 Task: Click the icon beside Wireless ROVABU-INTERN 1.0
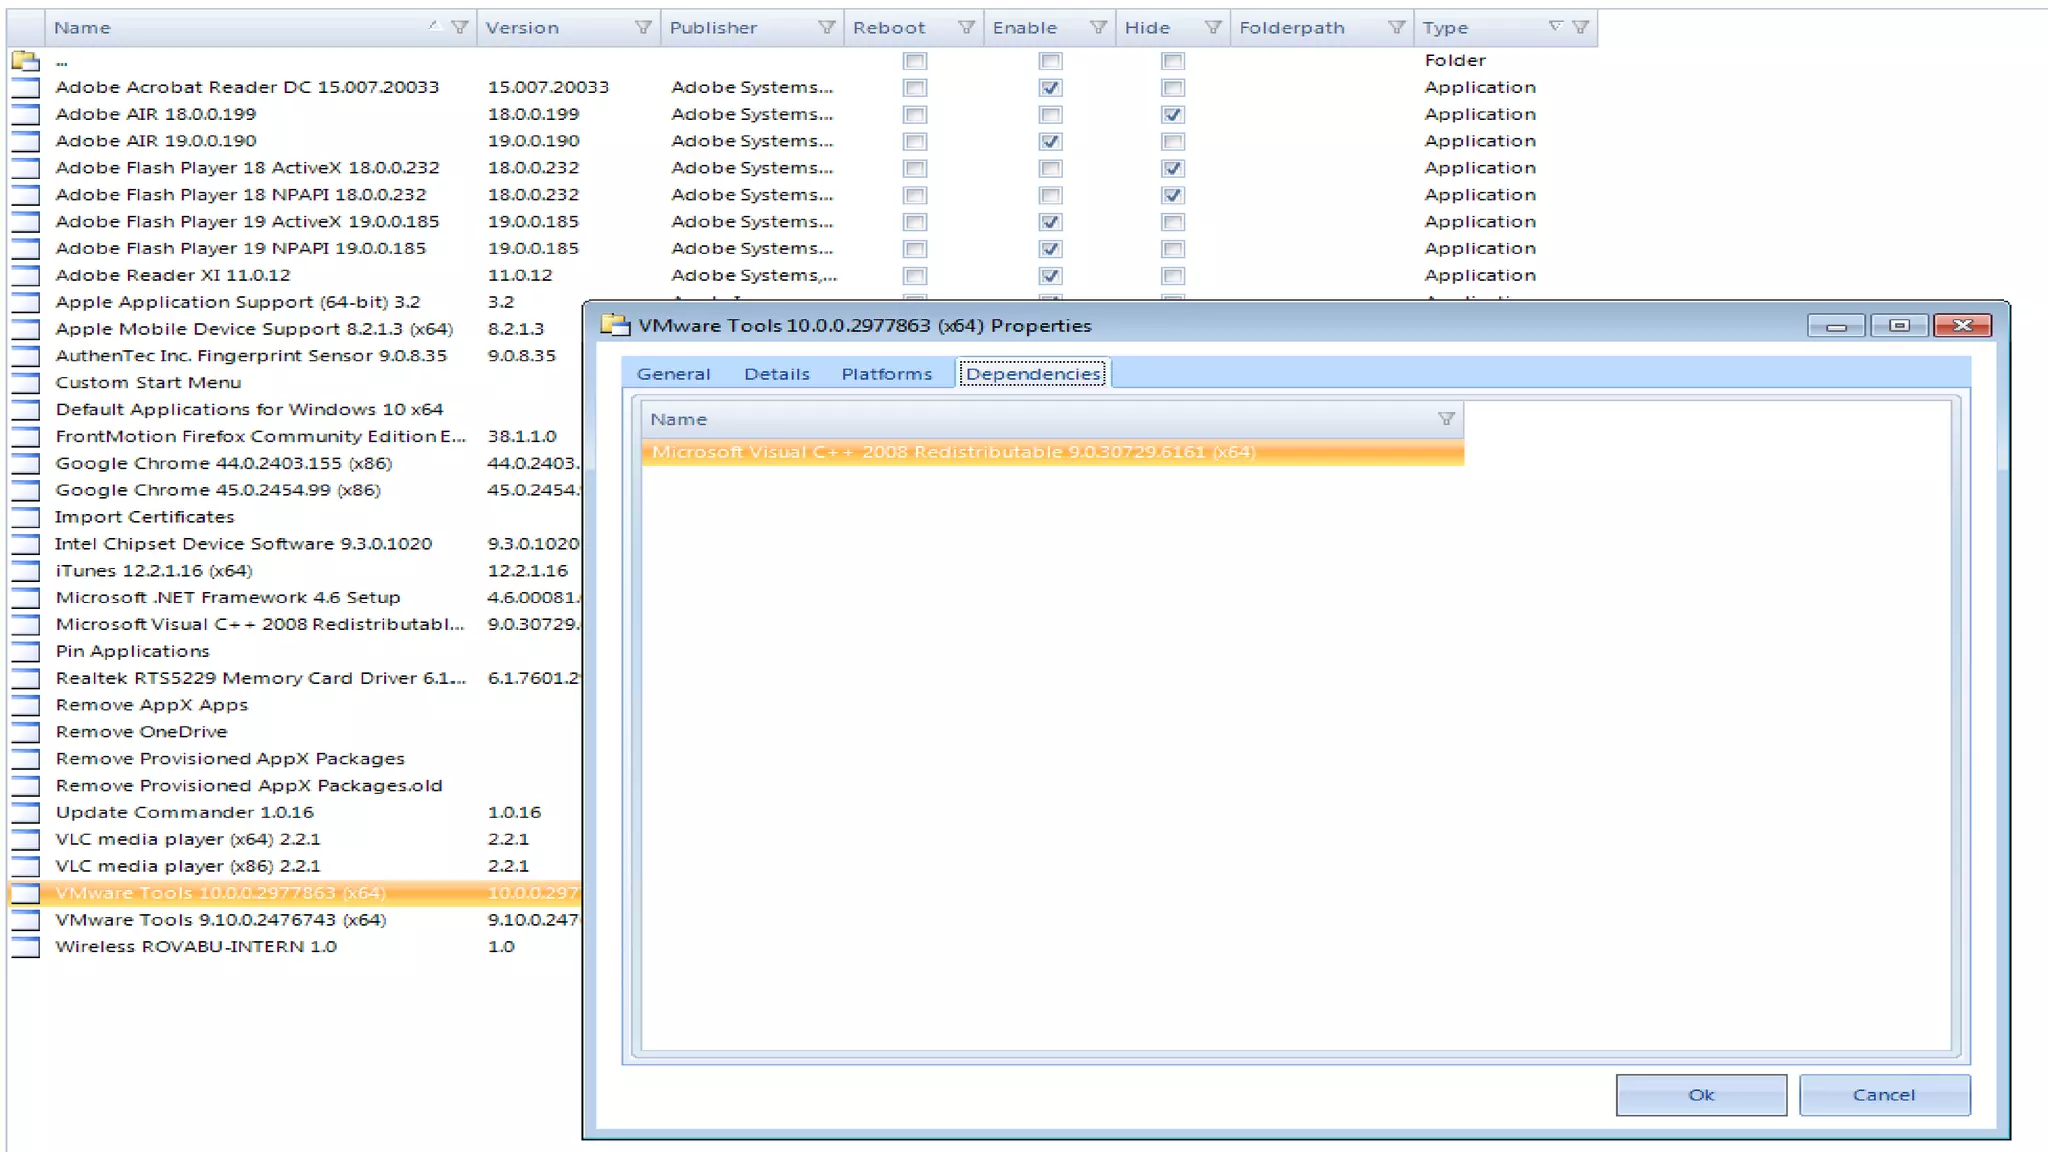pos(26,947)
